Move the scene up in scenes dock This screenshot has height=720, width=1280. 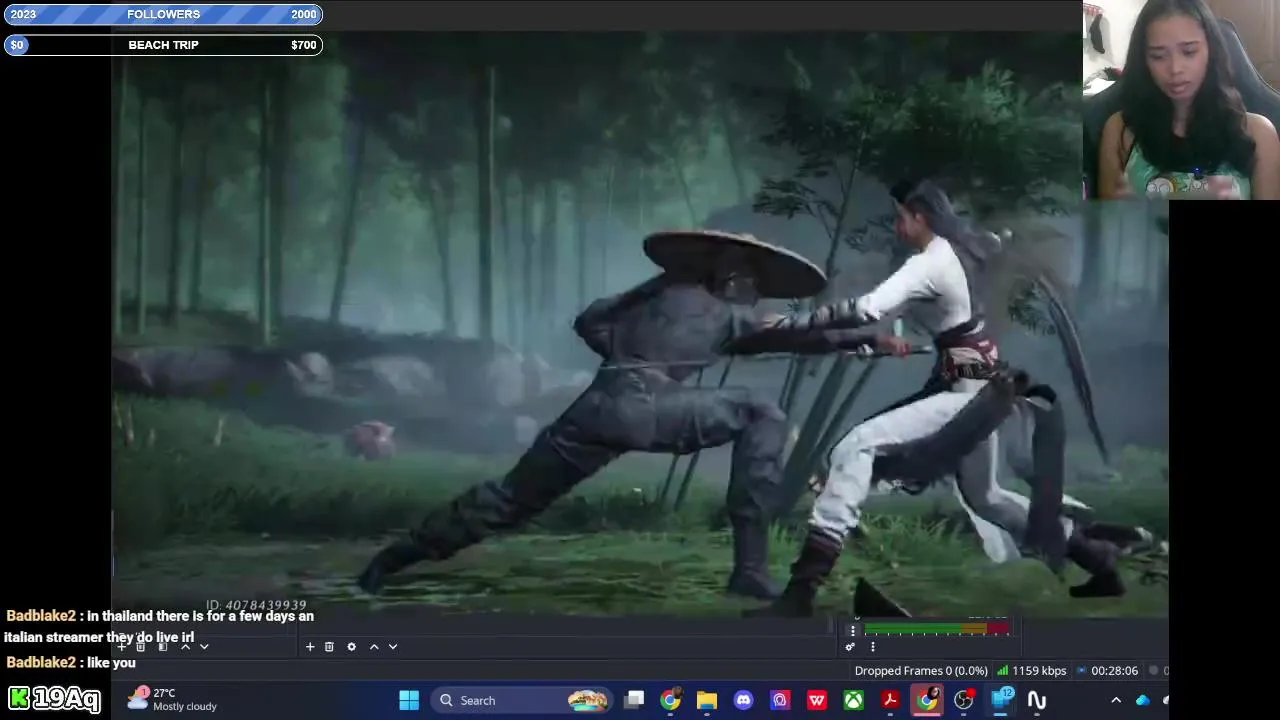point(185,647)
